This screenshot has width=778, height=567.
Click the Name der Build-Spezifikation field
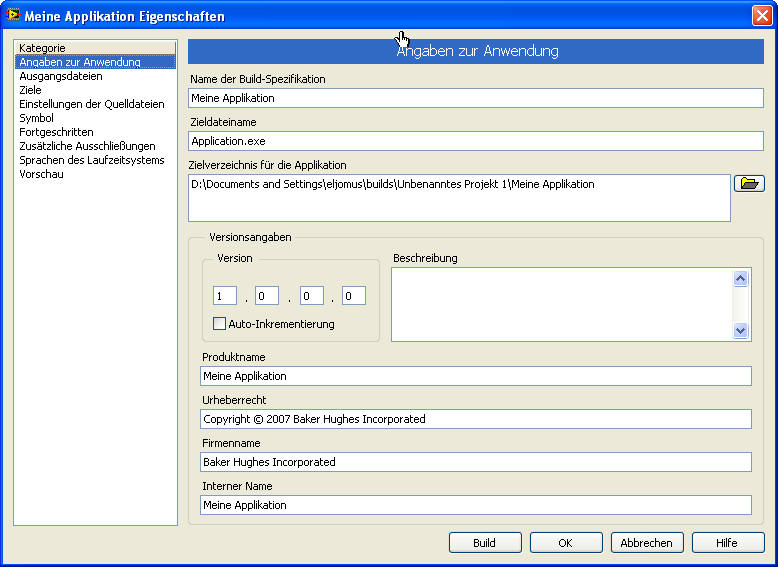[x=476, y=98]
